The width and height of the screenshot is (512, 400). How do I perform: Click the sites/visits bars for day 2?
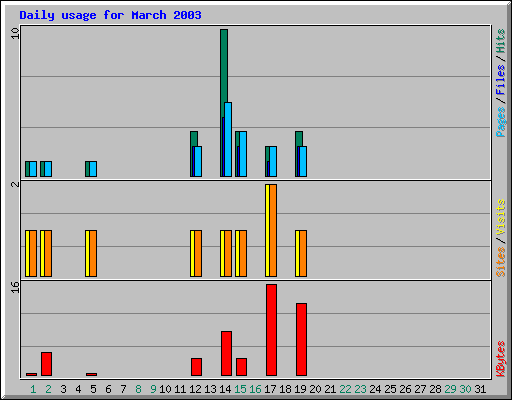46,253
